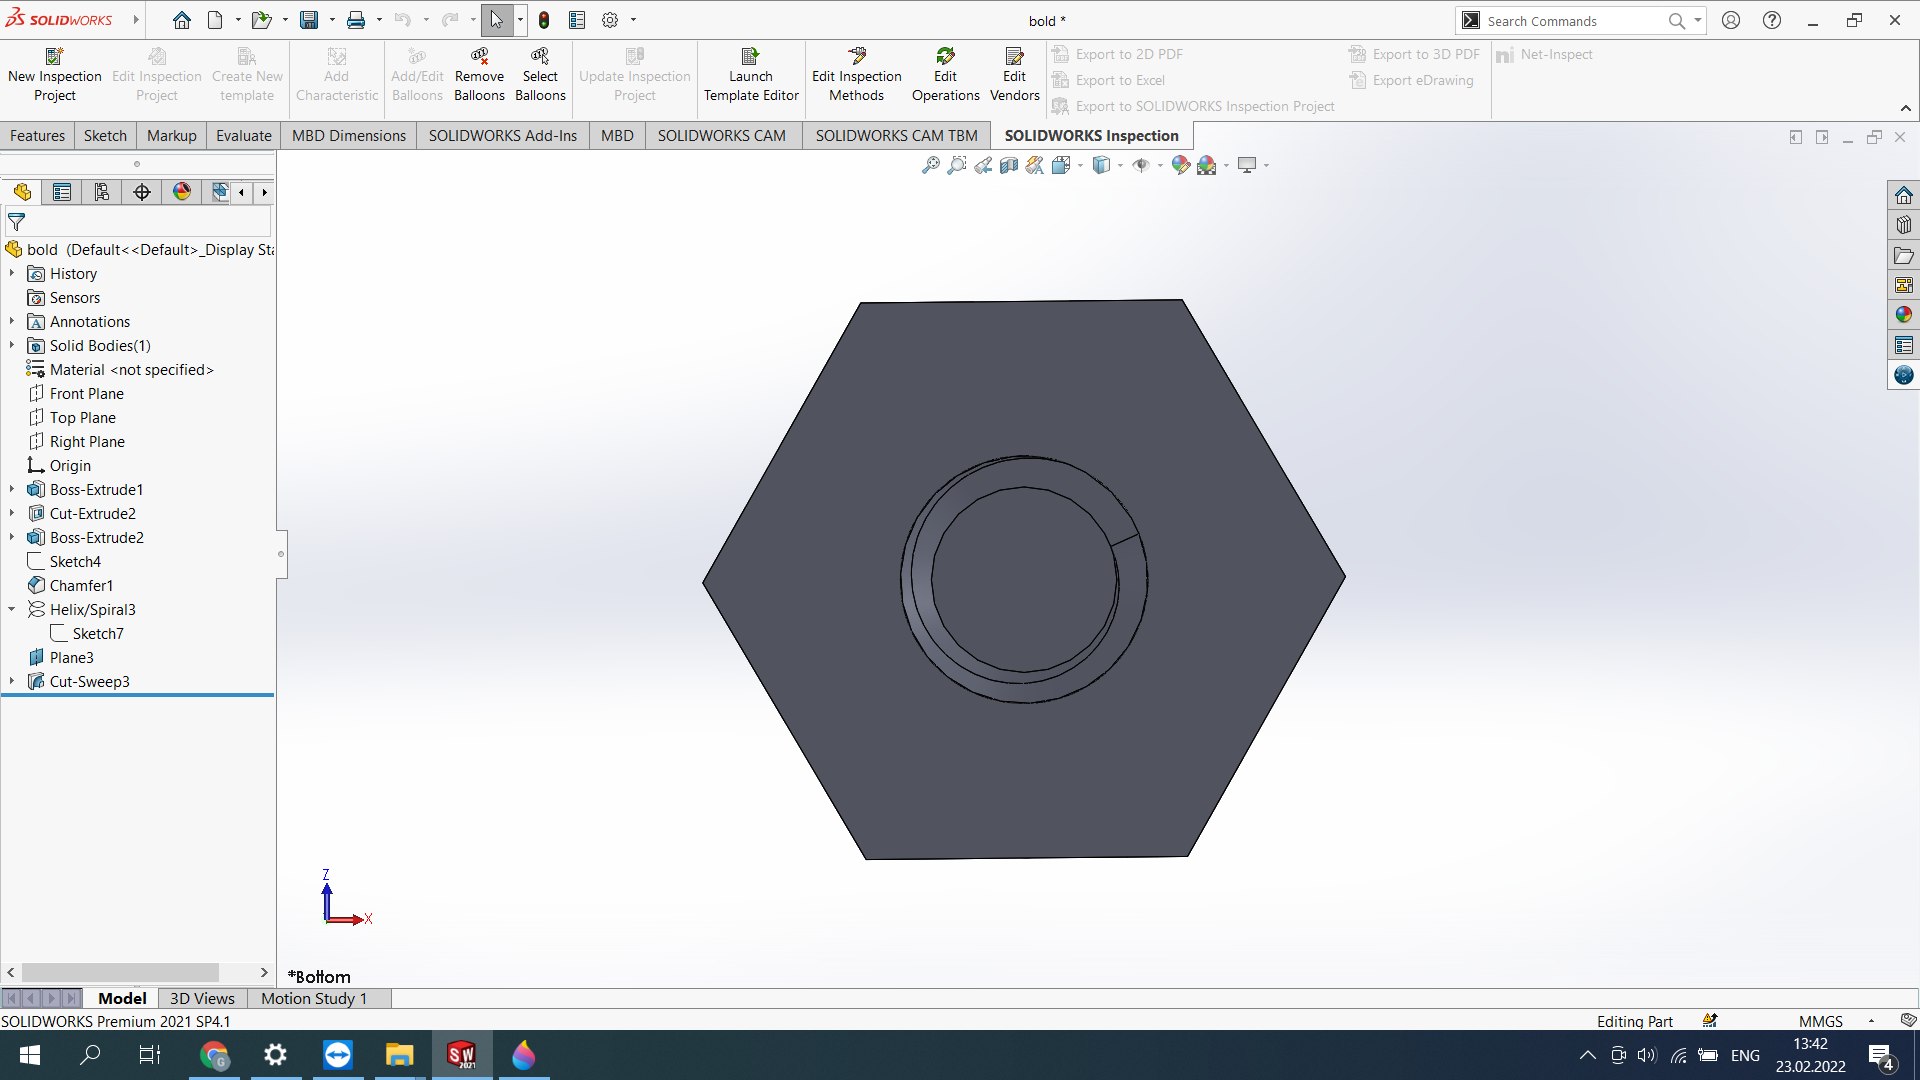This screenshot has height=1080, width=1920.
Task: Click Remove Balloons in the Inspection ribbon
Action: tap(479, 75)
